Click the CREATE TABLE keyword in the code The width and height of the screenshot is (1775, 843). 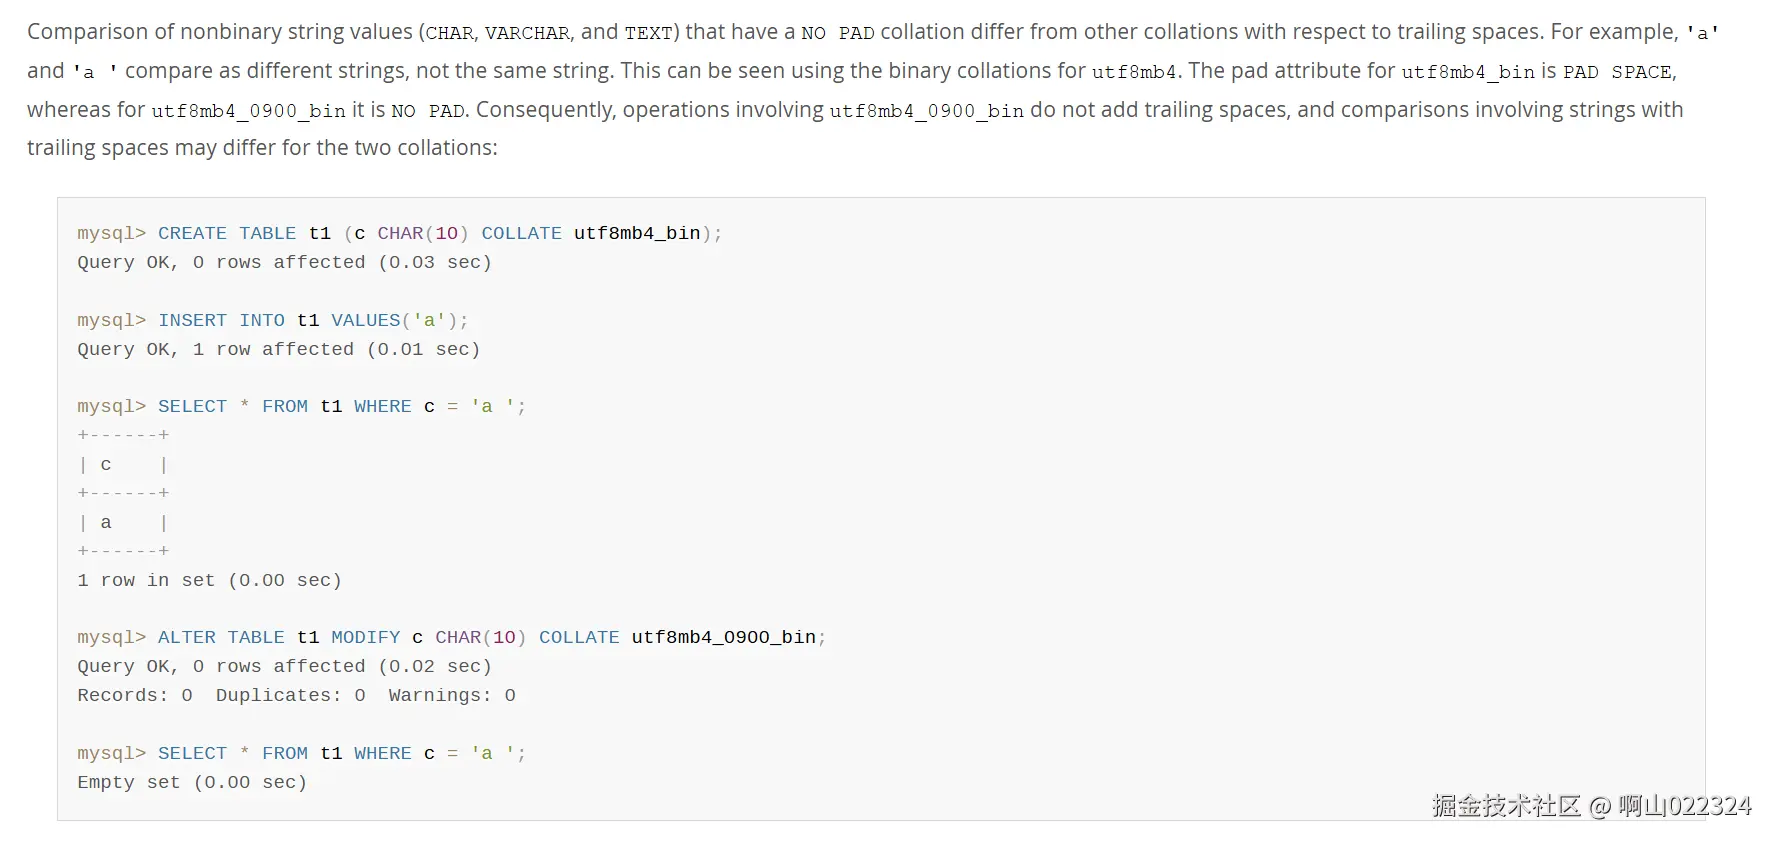coord(227,233)
